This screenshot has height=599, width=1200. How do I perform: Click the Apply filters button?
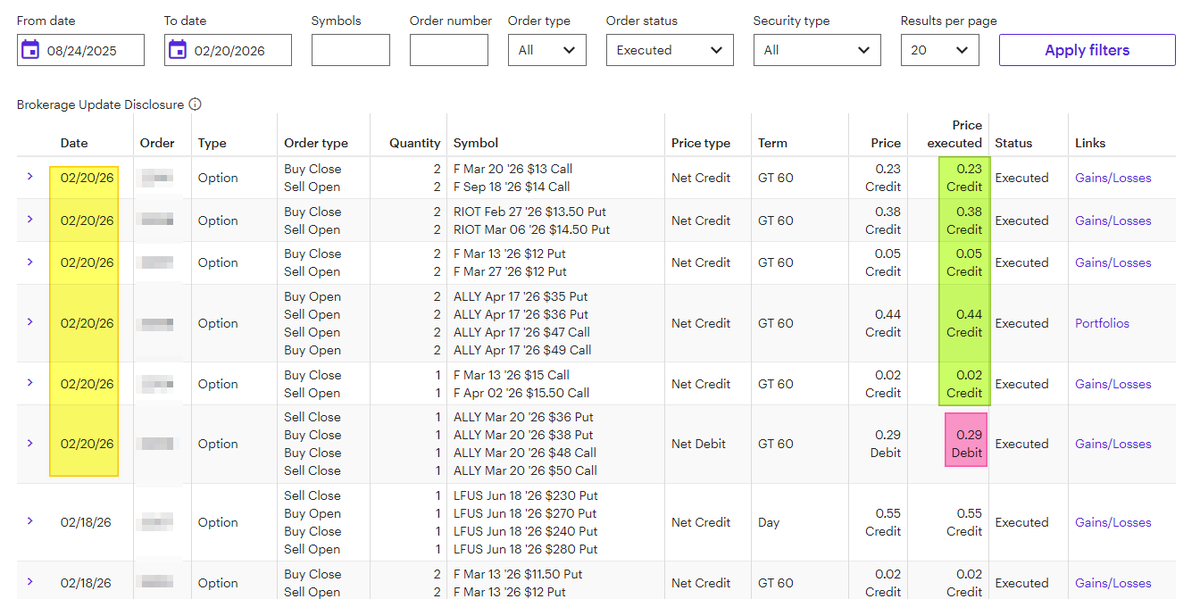[x=1087, y=50]
